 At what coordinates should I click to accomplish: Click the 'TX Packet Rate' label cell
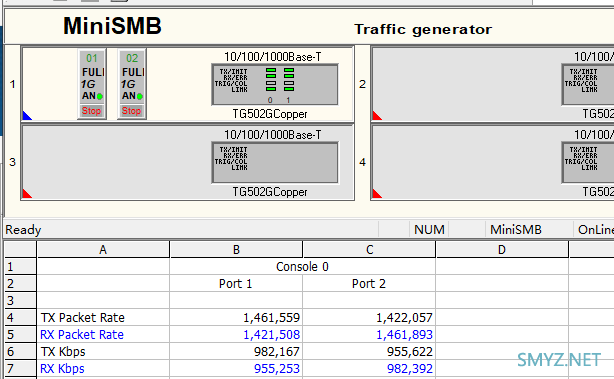[x=103, y=317]
